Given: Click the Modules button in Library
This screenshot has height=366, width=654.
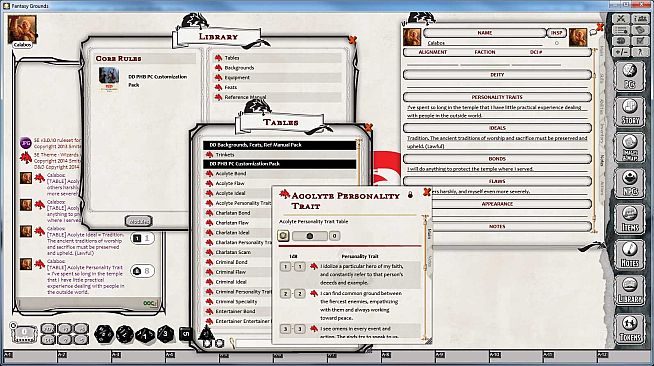Looking at the screenshot, I should (x=138, y=222).
